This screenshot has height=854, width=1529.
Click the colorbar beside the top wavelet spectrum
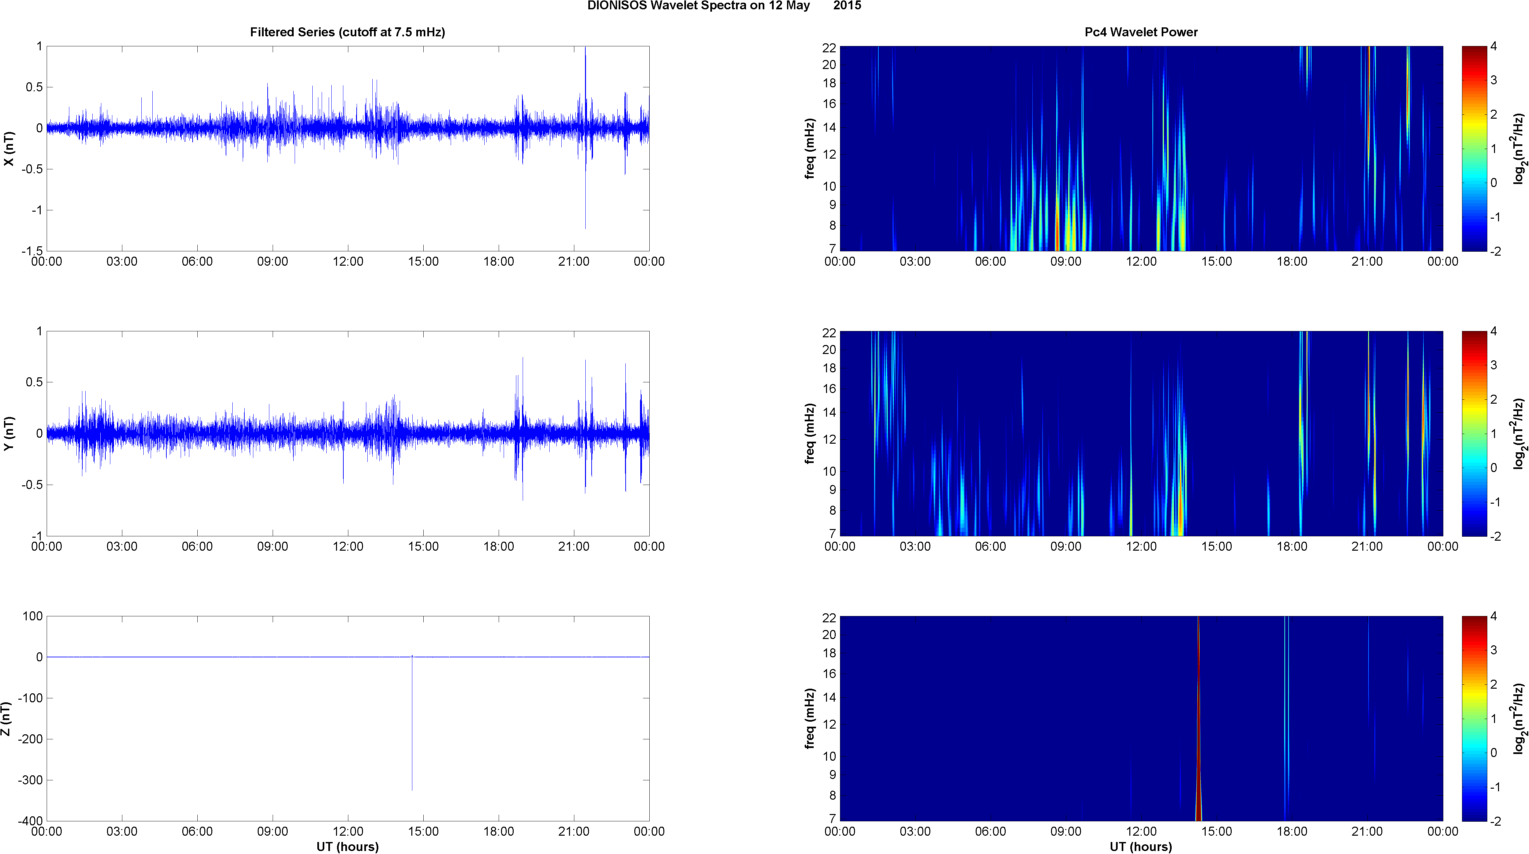click(1474, 149)
